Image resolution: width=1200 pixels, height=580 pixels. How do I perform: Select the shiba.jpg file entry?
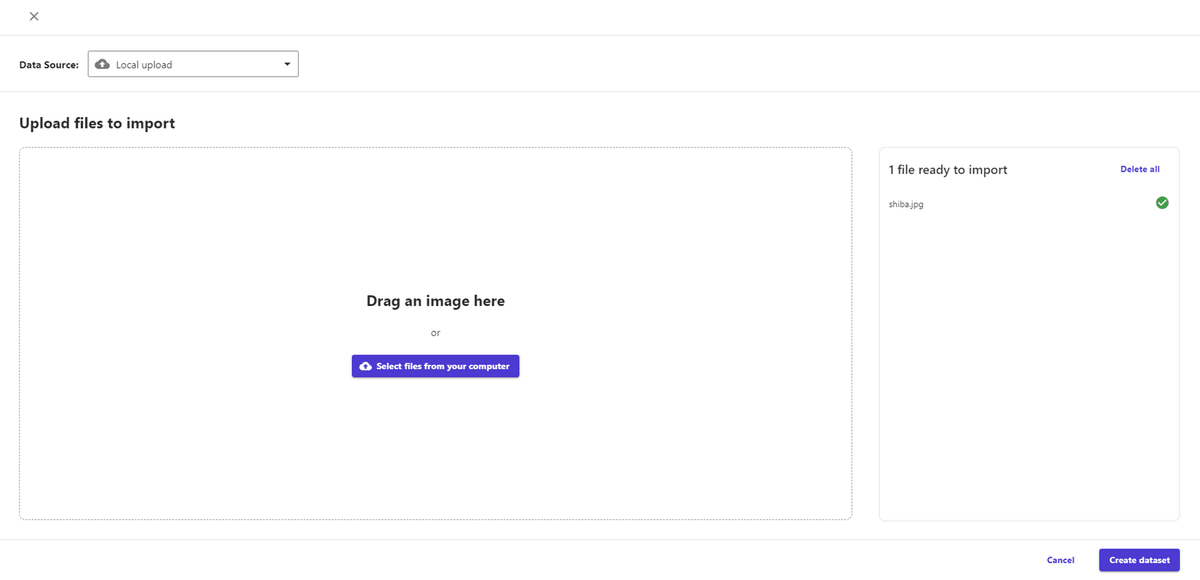point(1029,204)
